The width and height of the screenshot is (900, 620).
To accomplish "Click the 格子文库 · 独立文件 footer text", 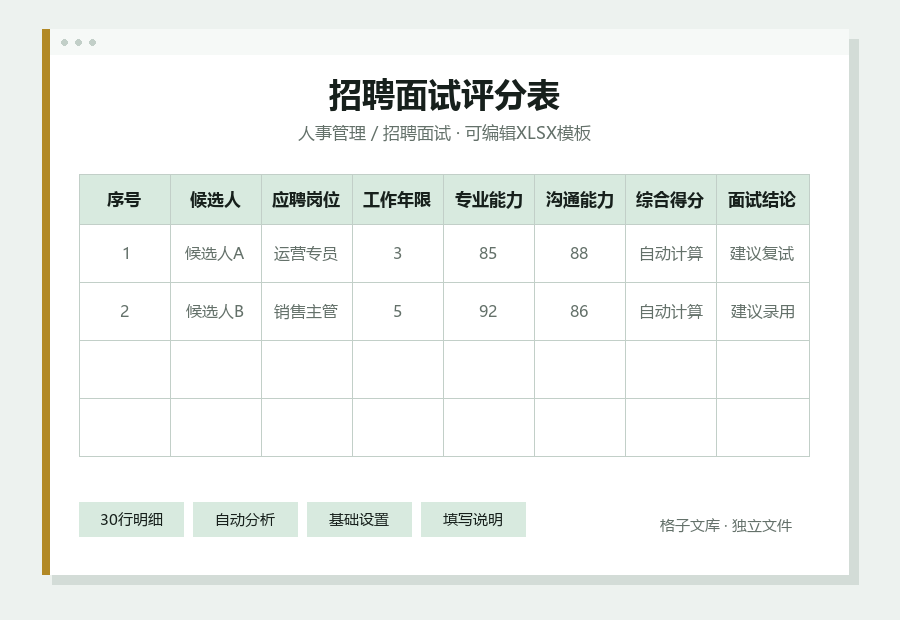I will coord(726,525).
